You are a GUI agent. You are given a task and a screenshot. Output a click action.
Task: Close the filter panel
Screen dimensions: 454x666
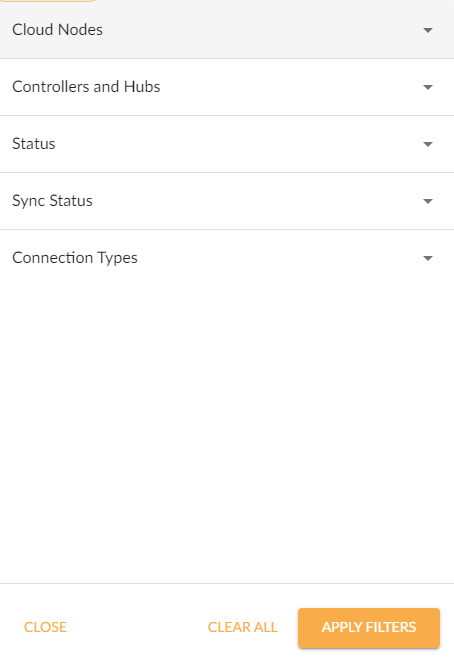click(45, 627)
